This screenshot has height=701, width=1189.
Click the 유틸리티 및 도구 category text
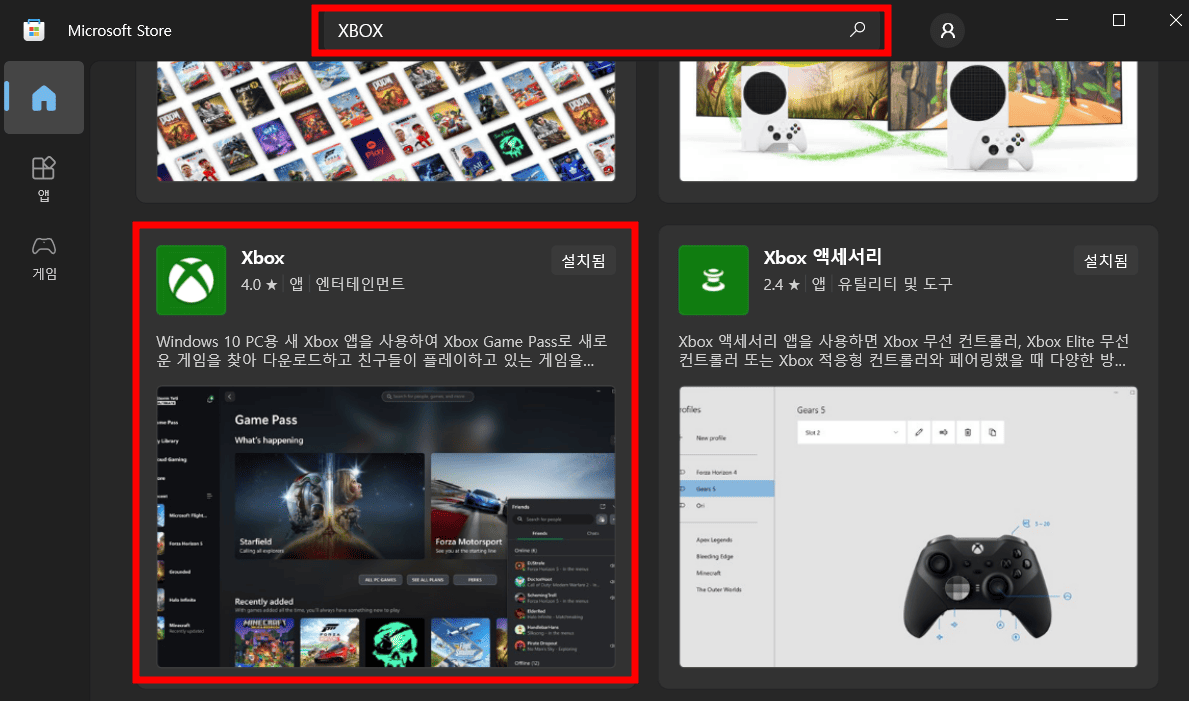(895, 284)
